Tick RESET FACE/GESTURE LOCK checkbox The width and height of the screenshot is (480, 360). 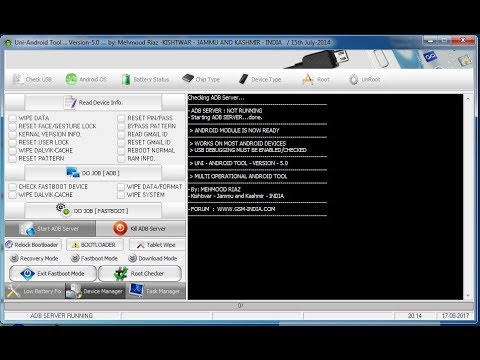13,126
